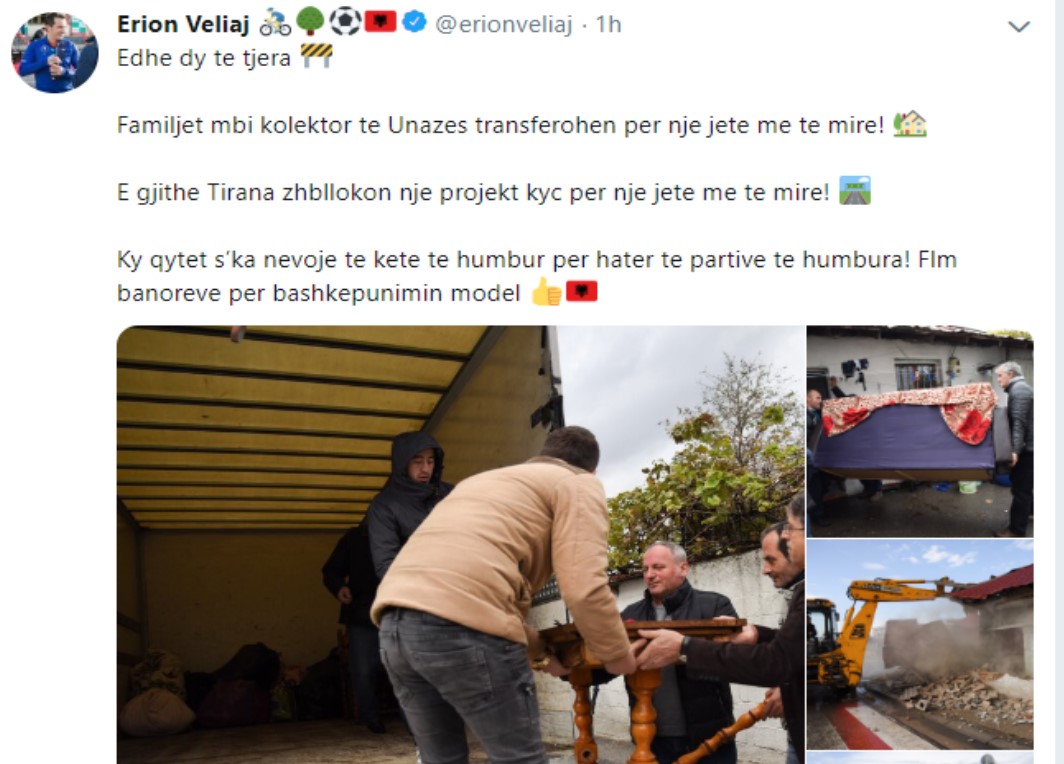Open the sofa carrying photo
The image size is (1064, 764).
[x=919, y=431]
